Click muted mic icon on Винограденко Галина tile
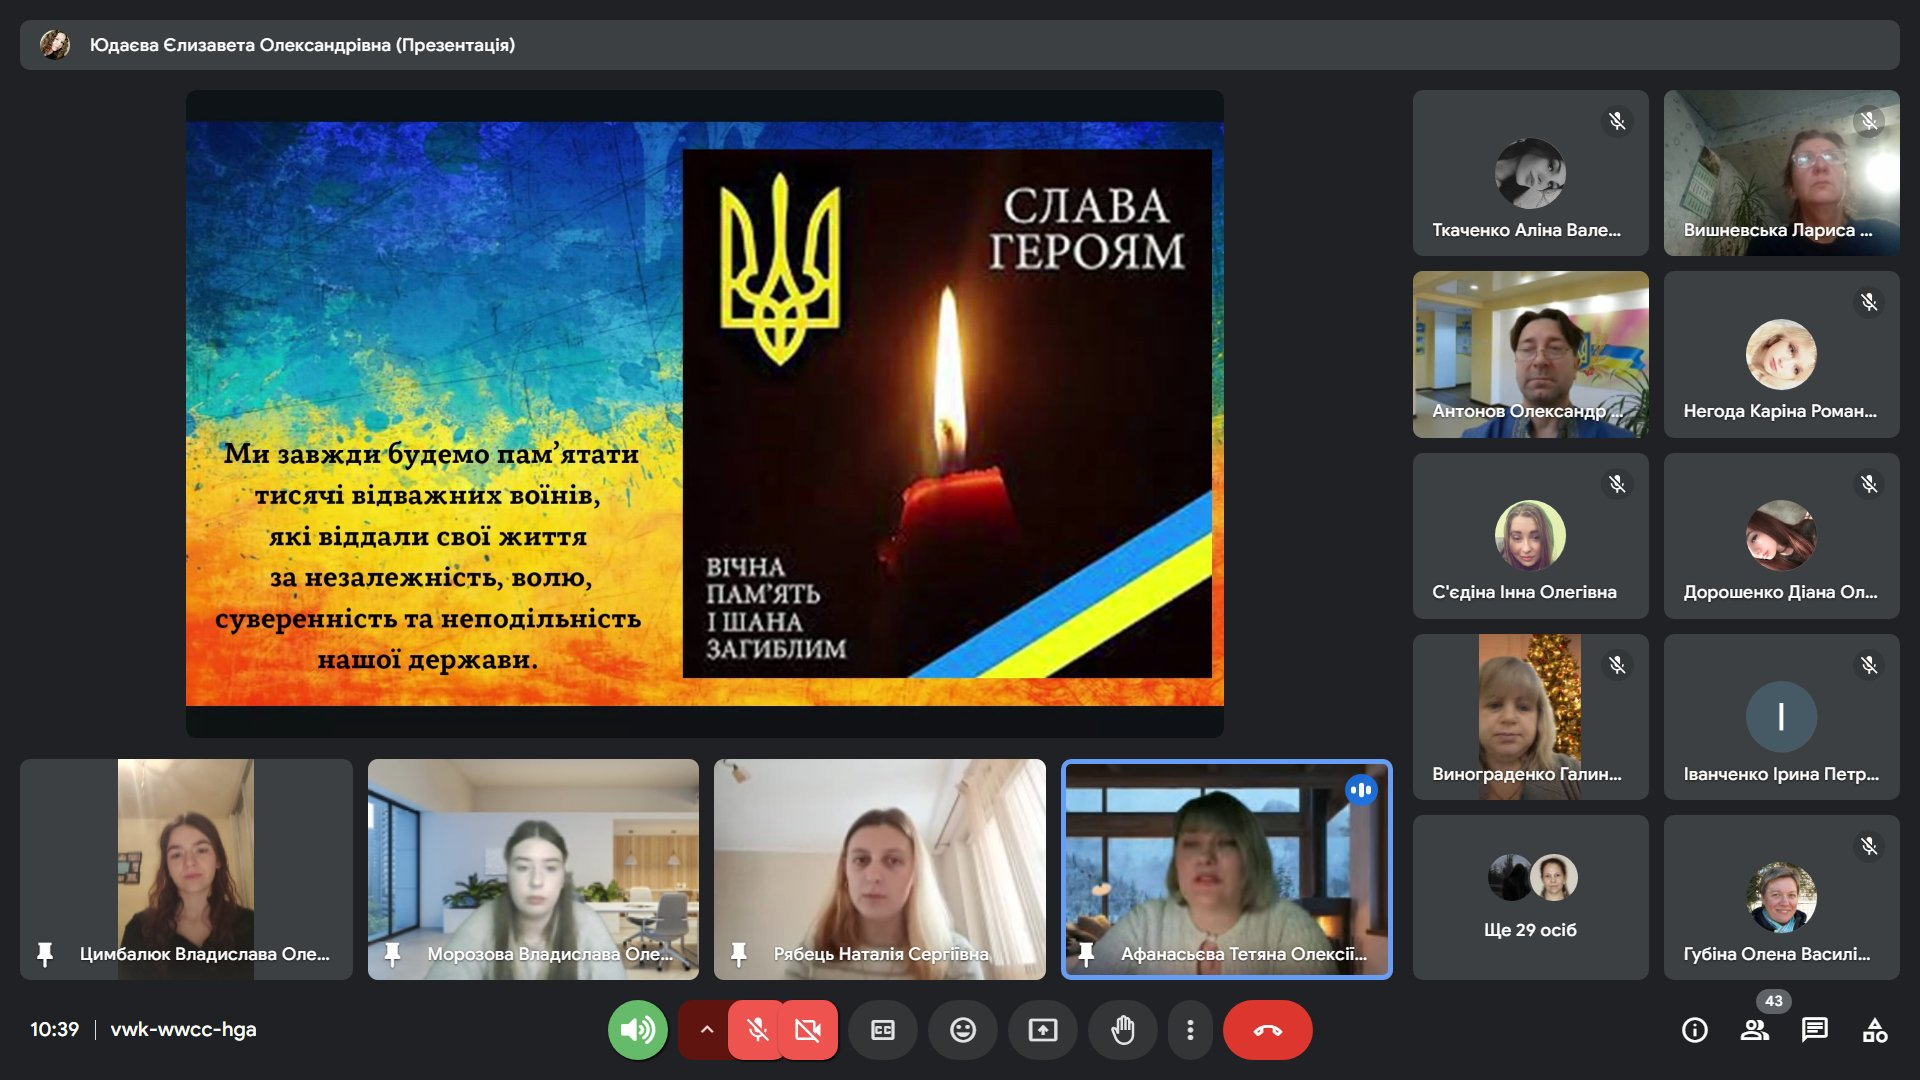 tap(1617, 665)
